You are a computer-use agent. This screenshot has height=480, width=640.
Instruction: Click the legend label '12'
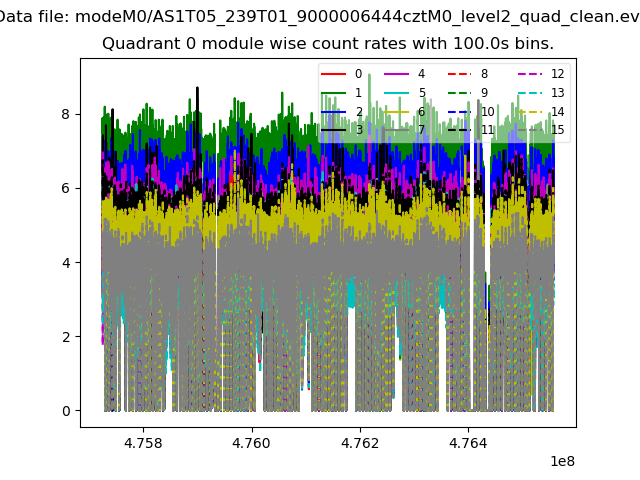tap(558, 74)
